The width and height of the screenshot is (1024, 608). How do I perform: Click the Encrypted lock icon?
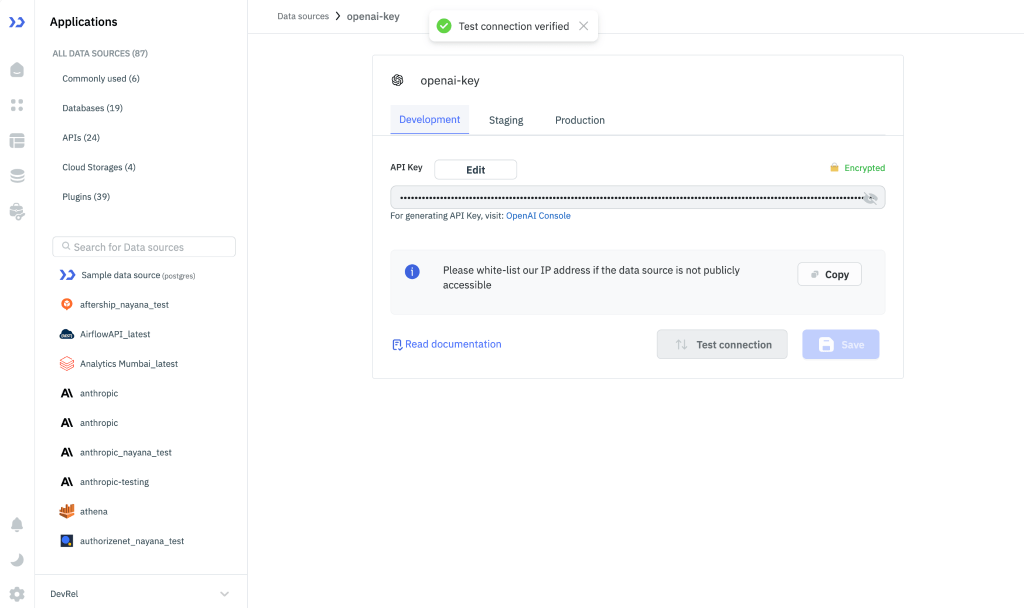(834, 168)
